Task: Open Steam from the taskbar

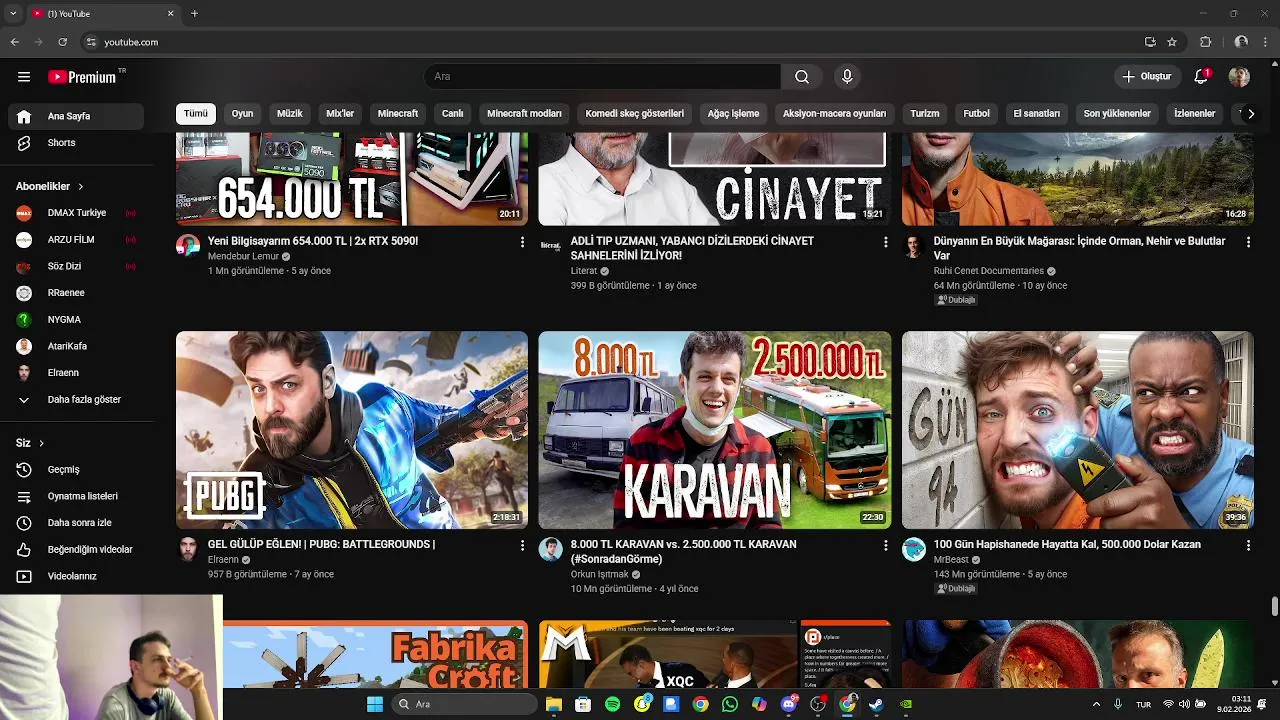Action: point(876,704)
